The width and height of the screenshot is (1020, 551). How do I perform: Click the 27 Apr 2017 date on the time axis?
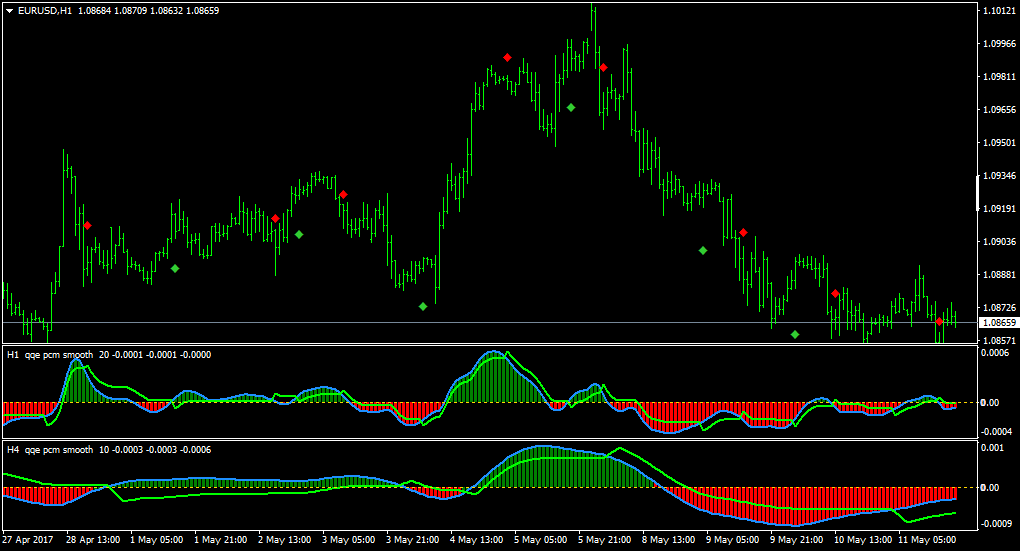[x=27, y=539]
